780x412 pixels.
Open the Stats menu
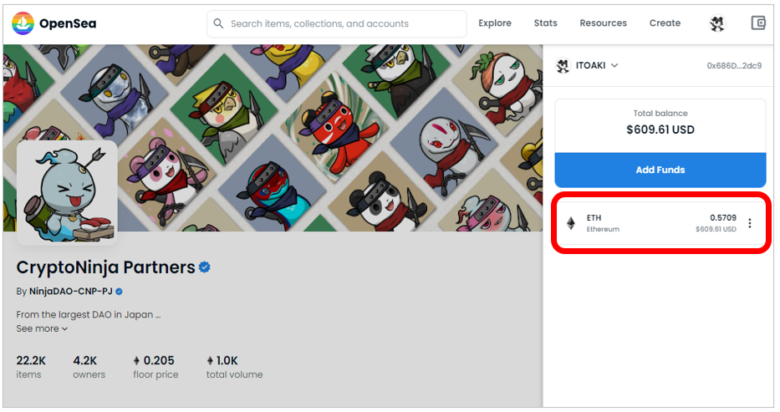point(545,23)
